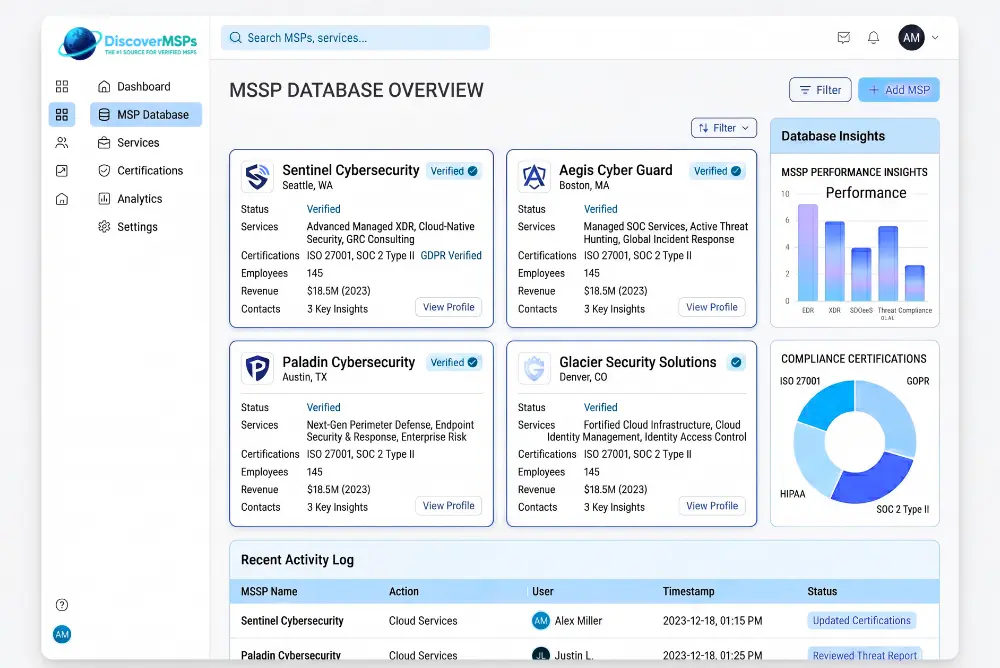Click the Glacier Security Solutions verified checkmark
The height and width of the screenshot is (668, 1000).
[x=736, y=362]
